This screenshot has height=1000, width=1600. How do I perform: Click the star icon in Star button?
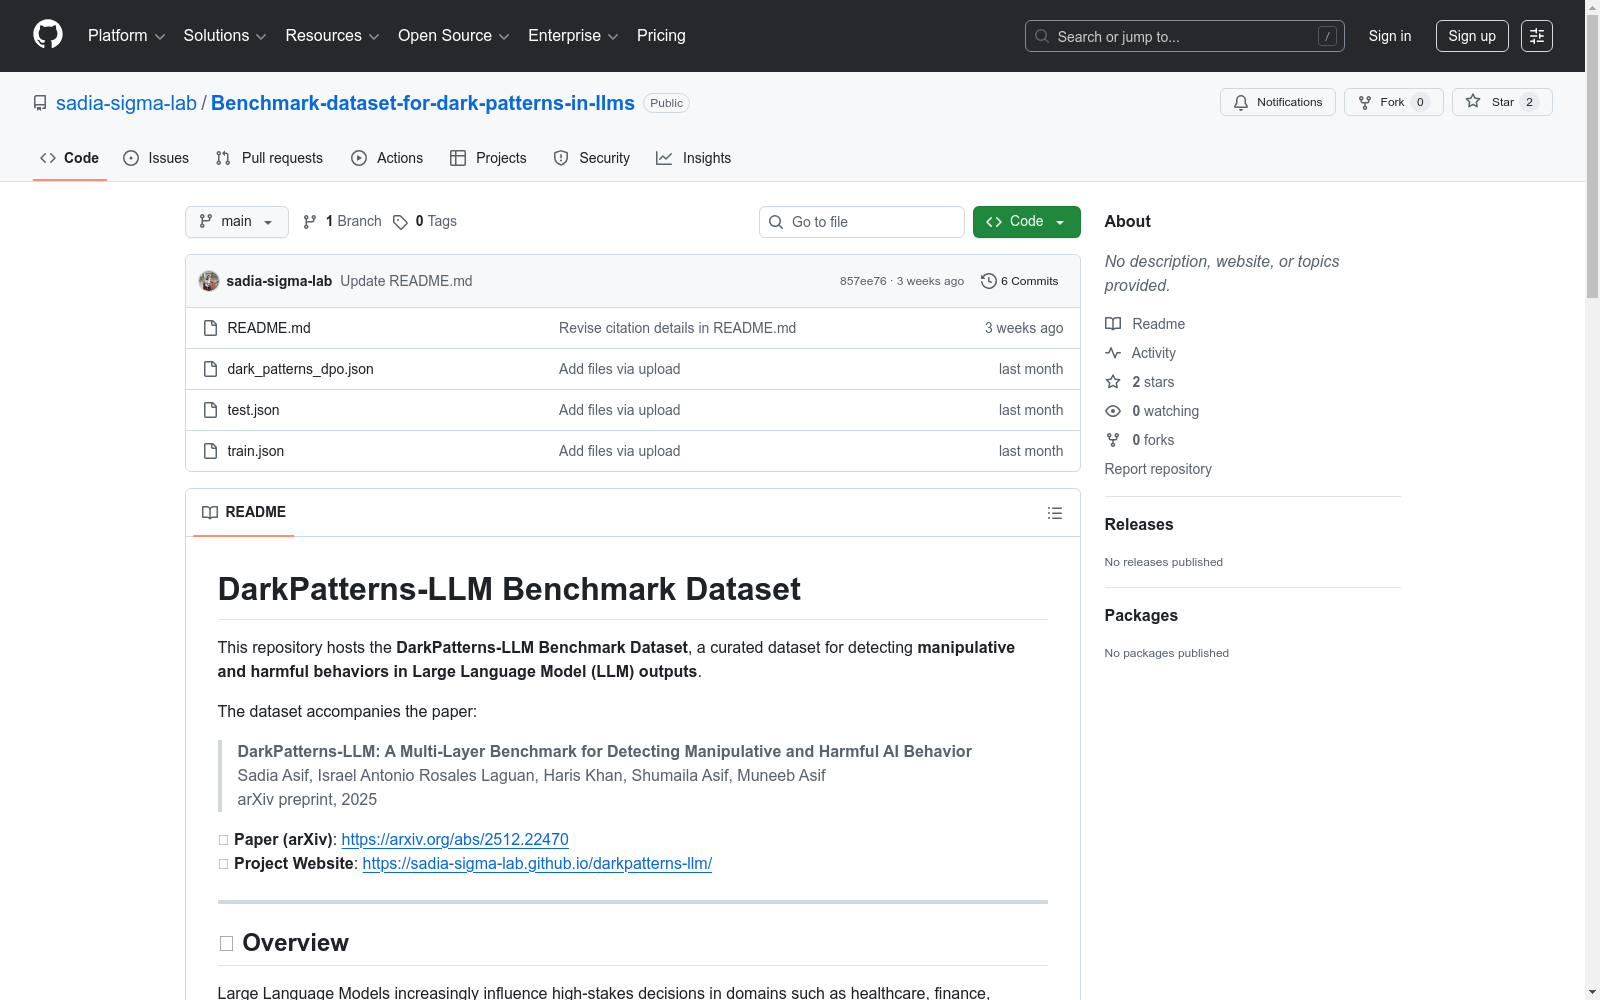[1473, 101]
